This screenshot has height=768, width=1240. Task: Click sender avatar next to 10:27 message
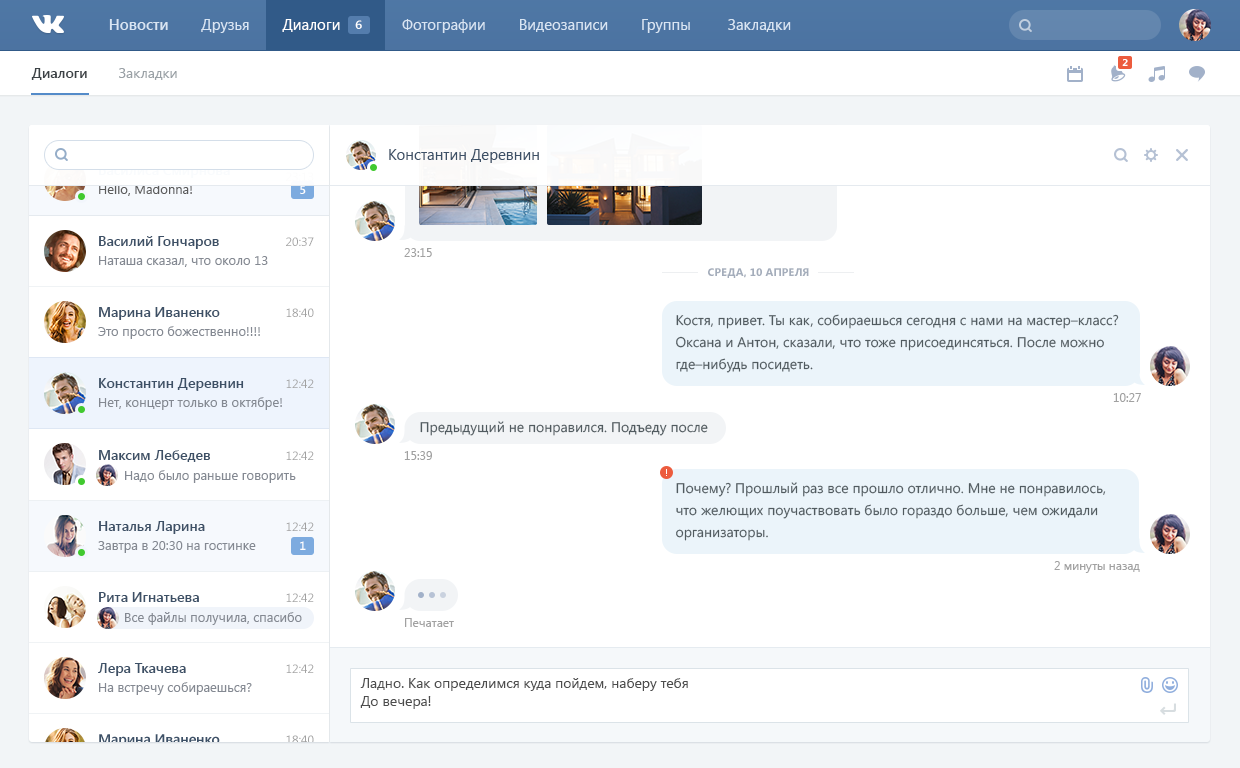coord(1170,365)
